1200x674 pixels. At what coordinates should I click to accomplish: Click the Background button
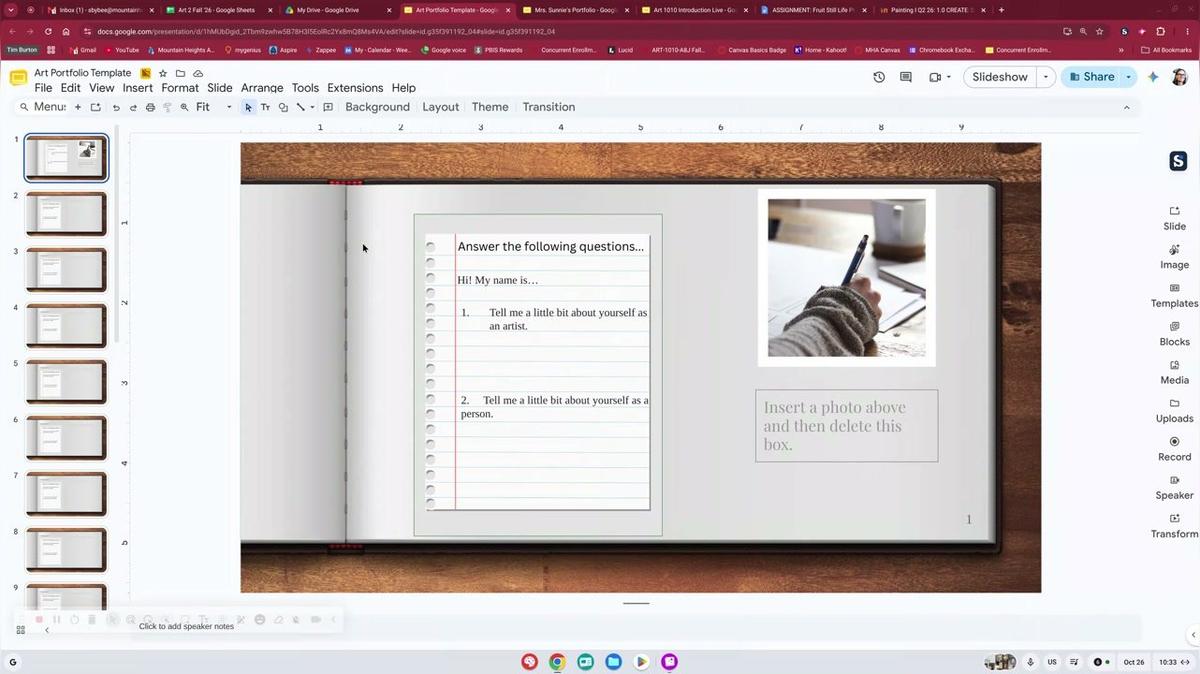coord(377,107)
